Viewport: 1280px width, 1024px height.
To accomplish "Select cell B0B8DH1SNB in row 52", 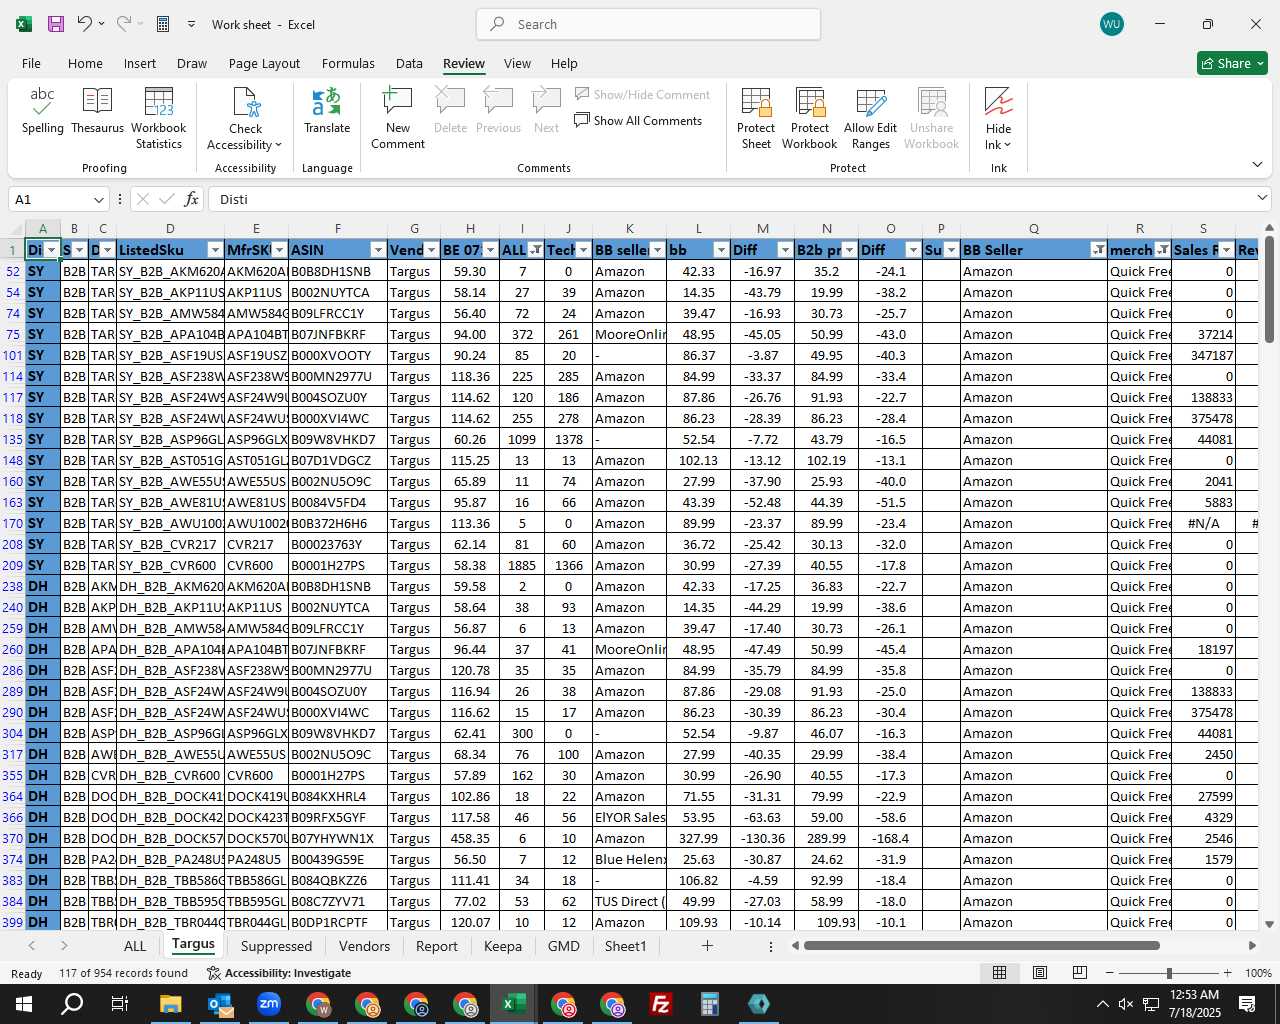I will coord(337,271).
